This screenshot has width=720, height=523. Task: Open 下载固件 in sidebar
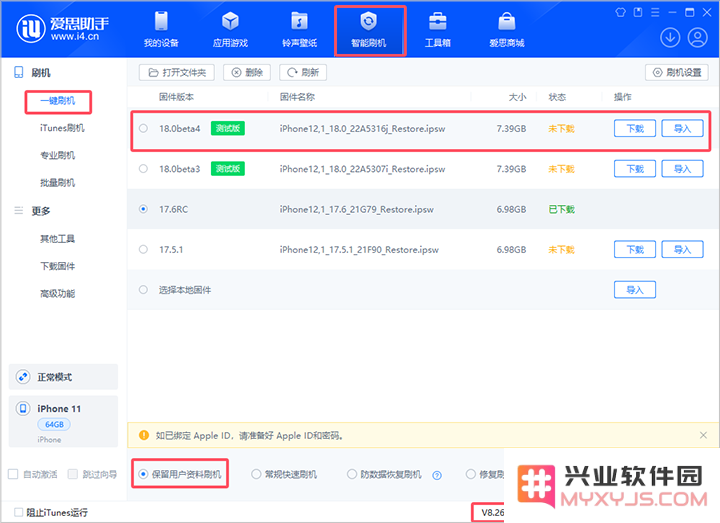57,266
